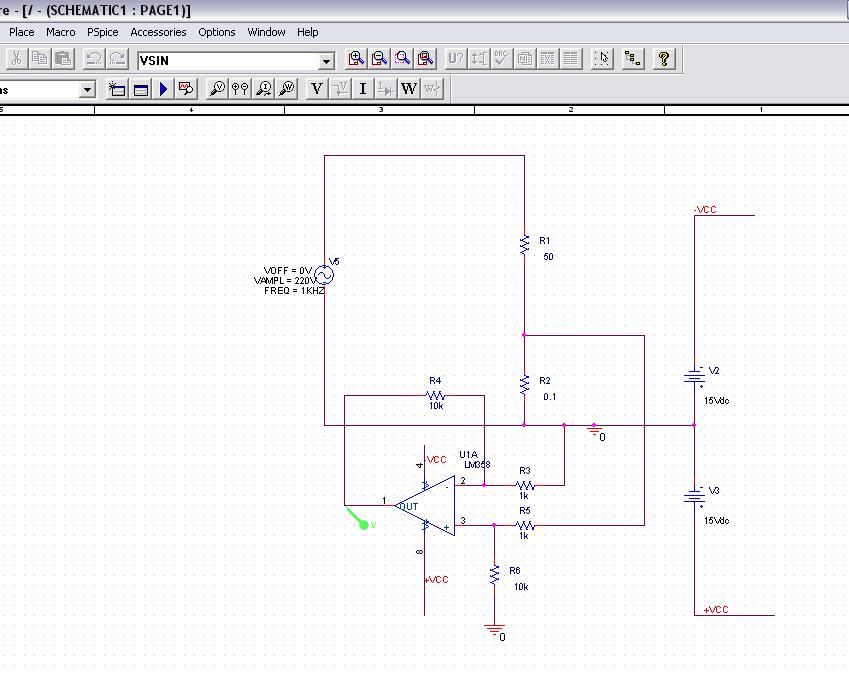Click the Redo arrow icon
849x675 pixels.
[x=117, y=58]
